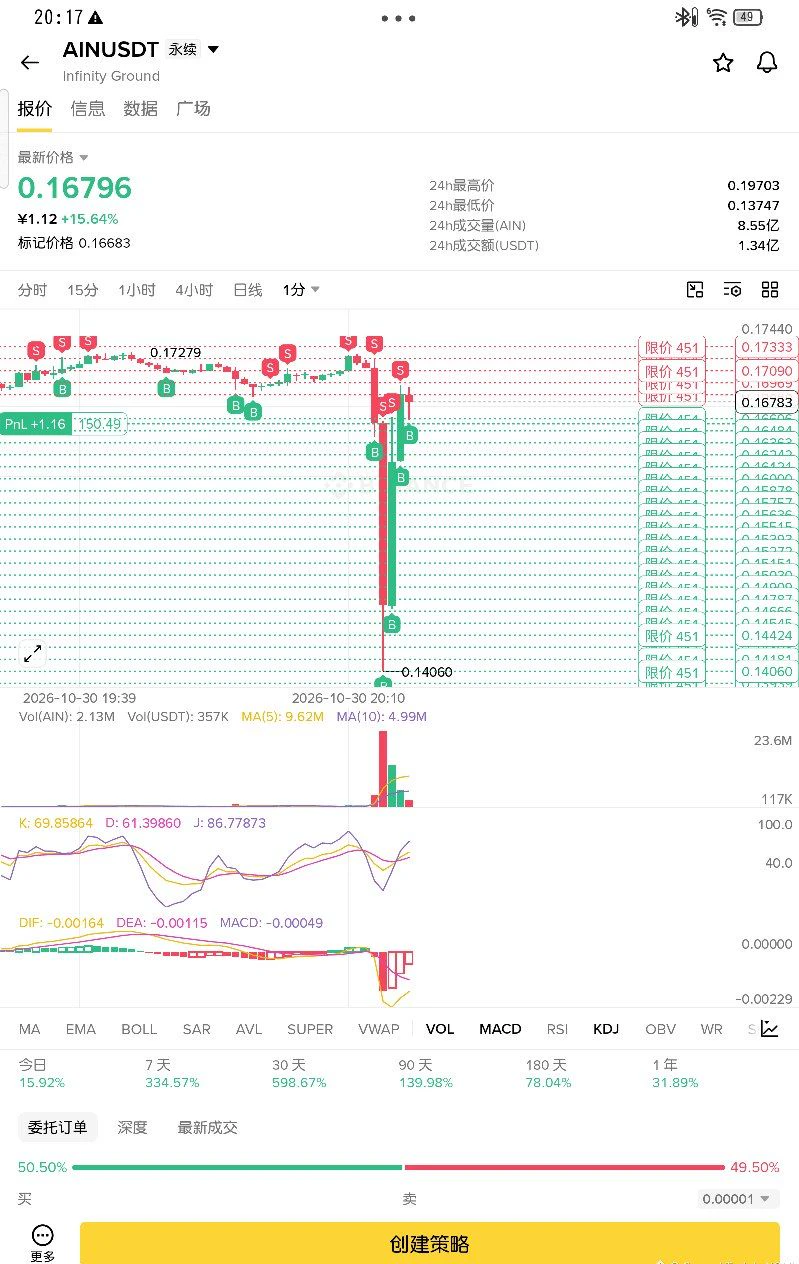Switch to the 报价 tab

[x=35, y=109]
